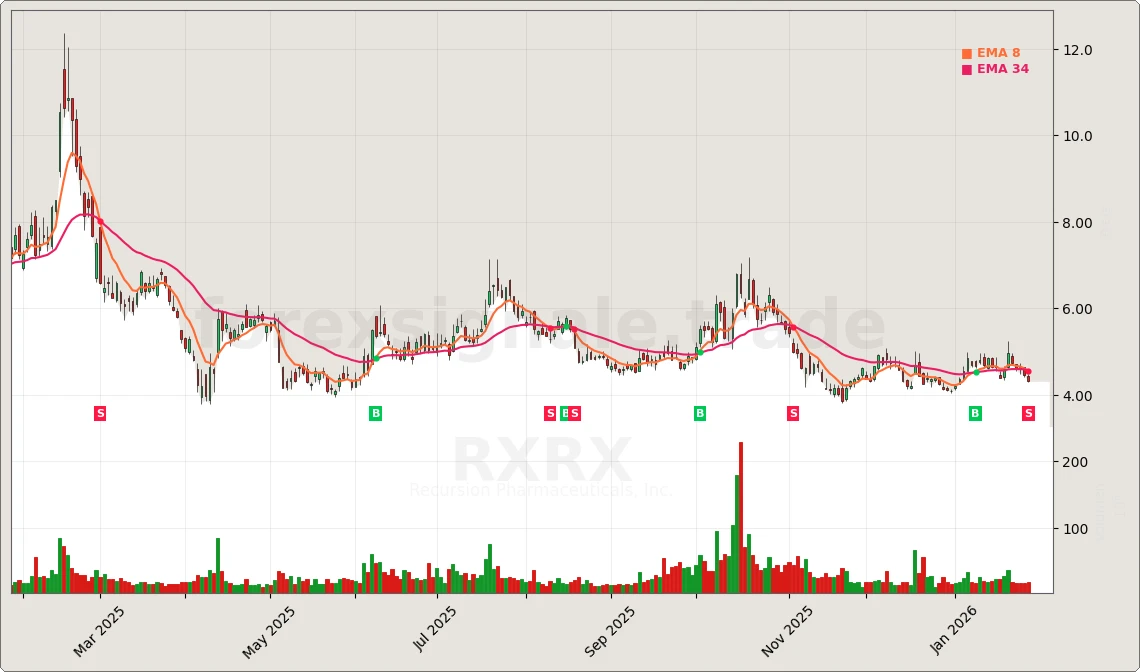Click the green B buy marker near May 2025
The image size is (1140, 672).
point(375,412)
